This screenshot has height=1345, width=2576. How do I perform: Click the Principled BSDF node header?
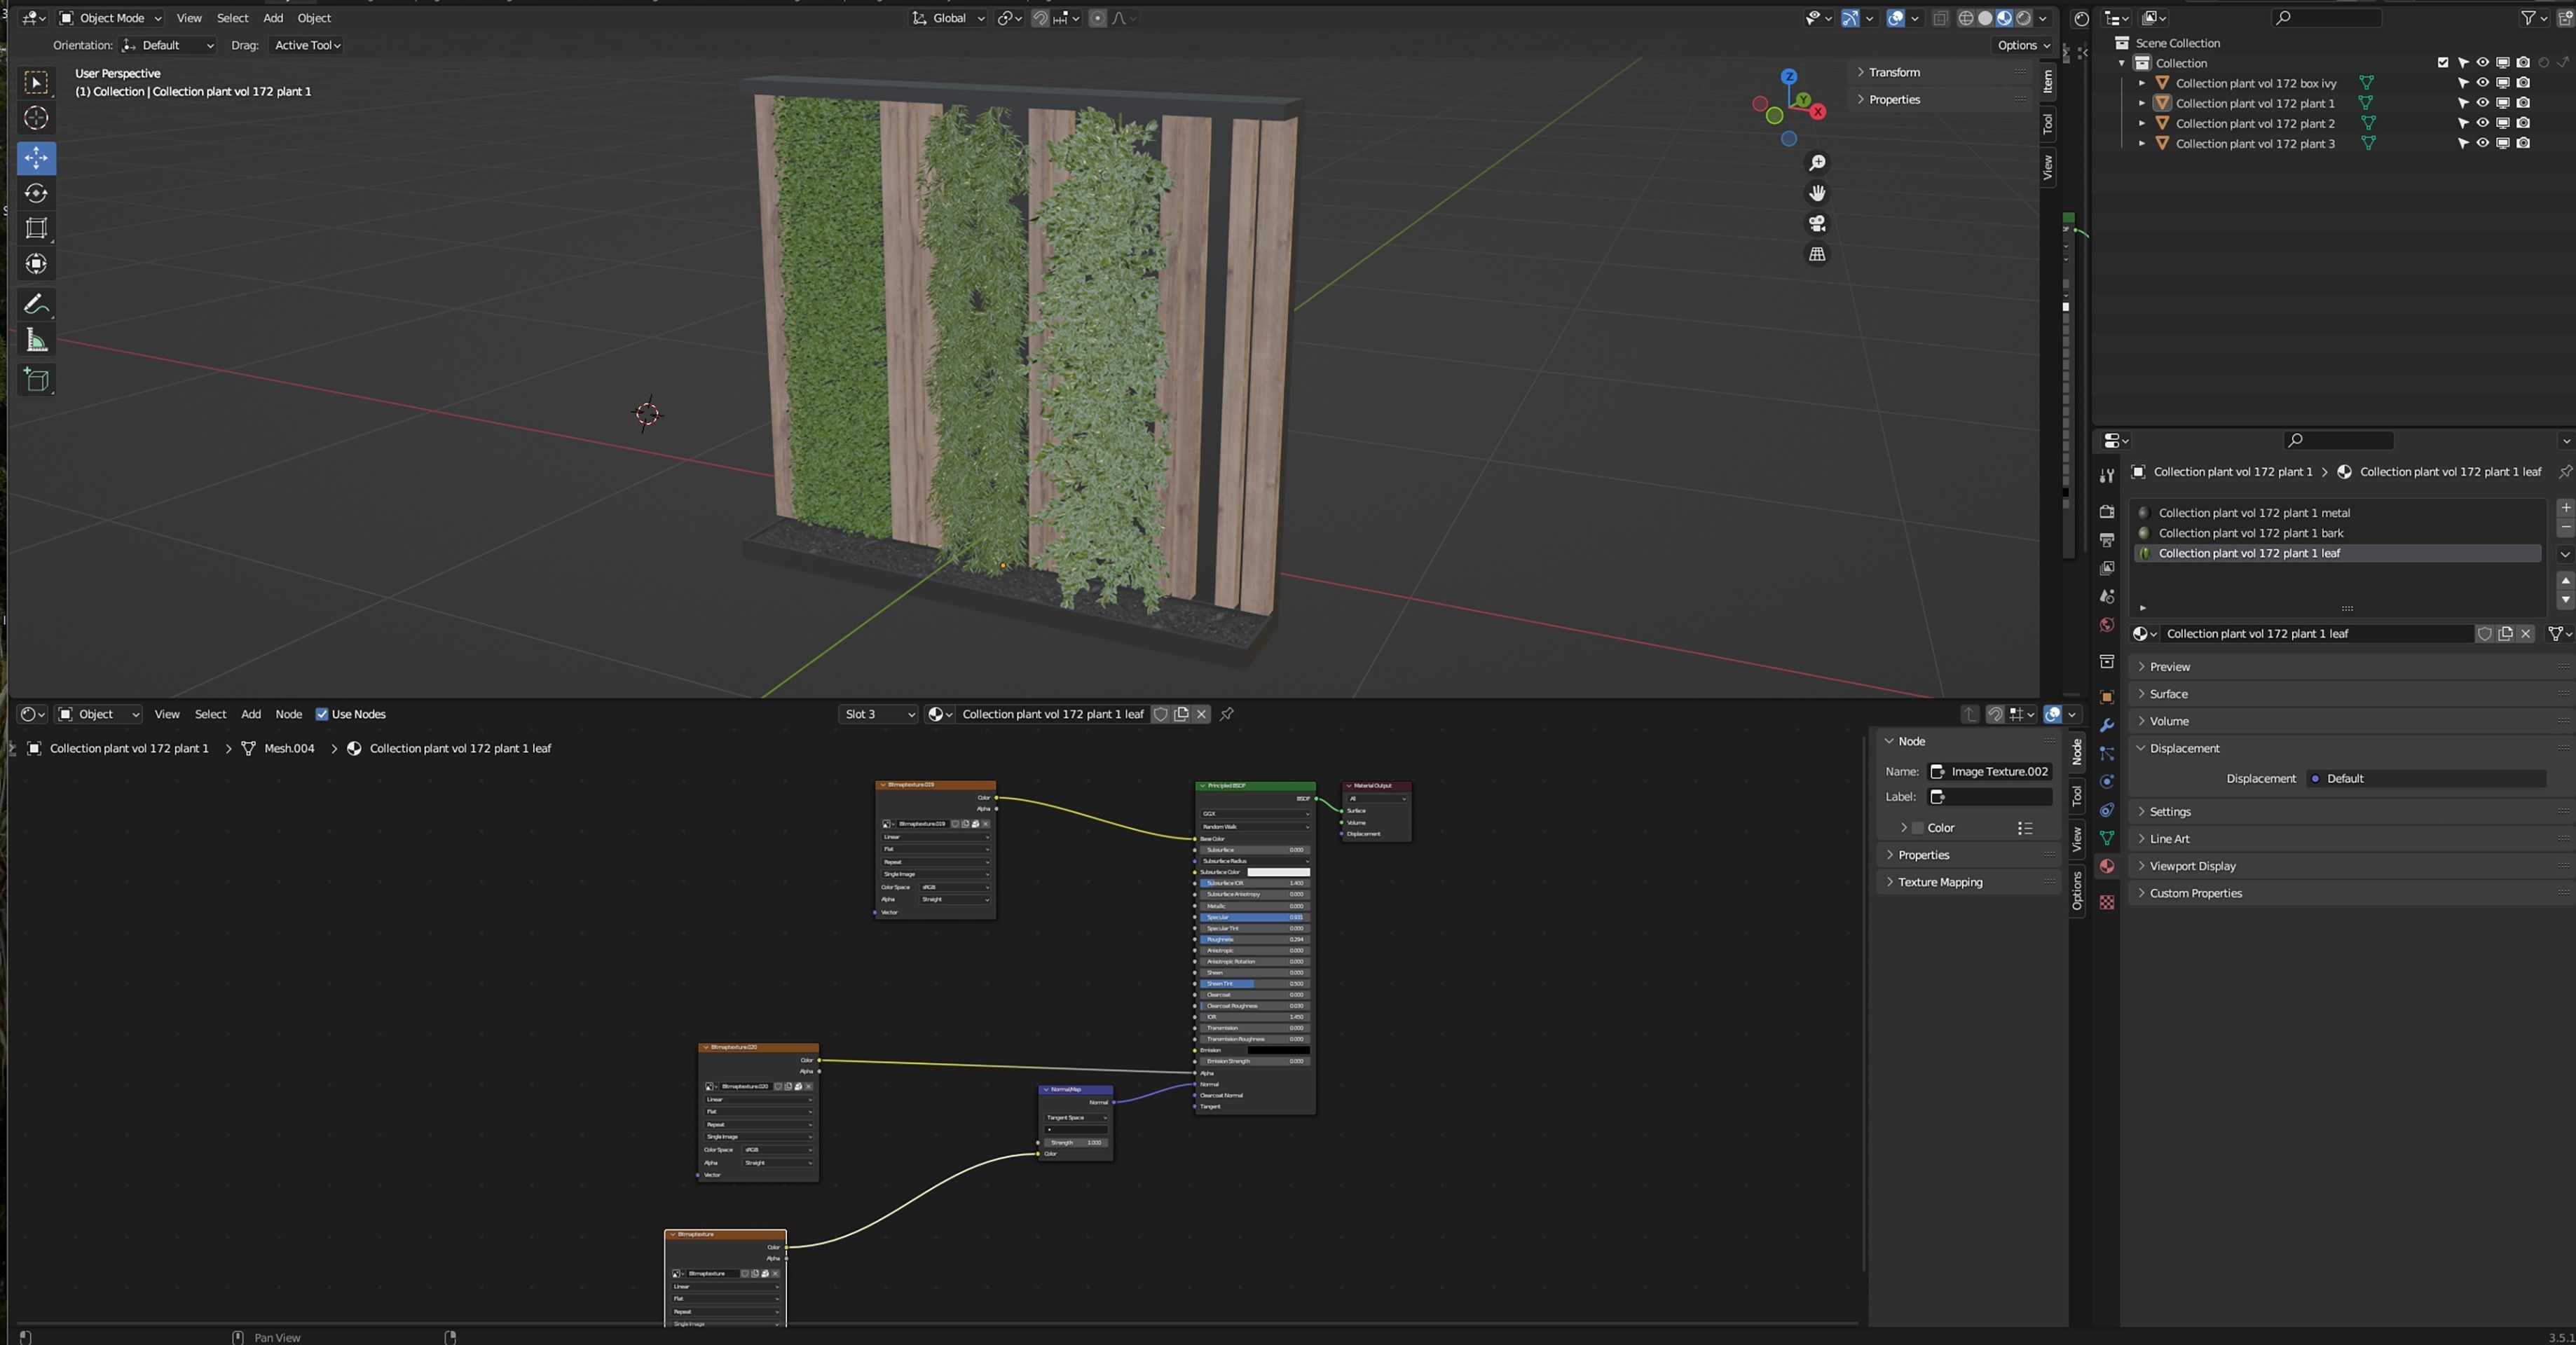(x=1255, y=786)
